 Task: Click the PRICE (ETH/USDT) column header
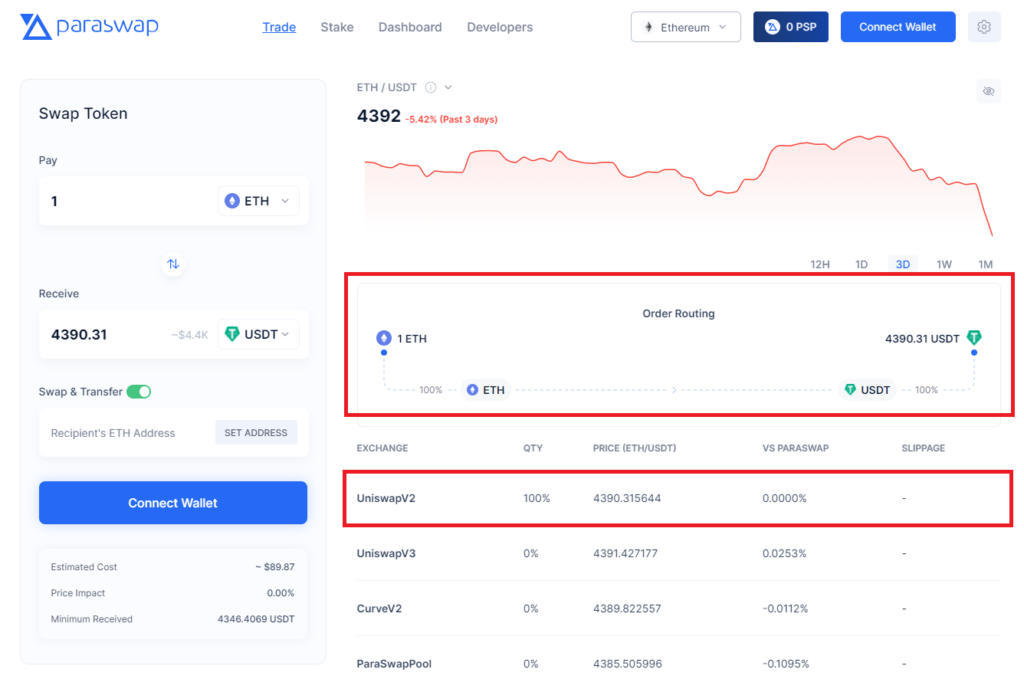(634, 448)
